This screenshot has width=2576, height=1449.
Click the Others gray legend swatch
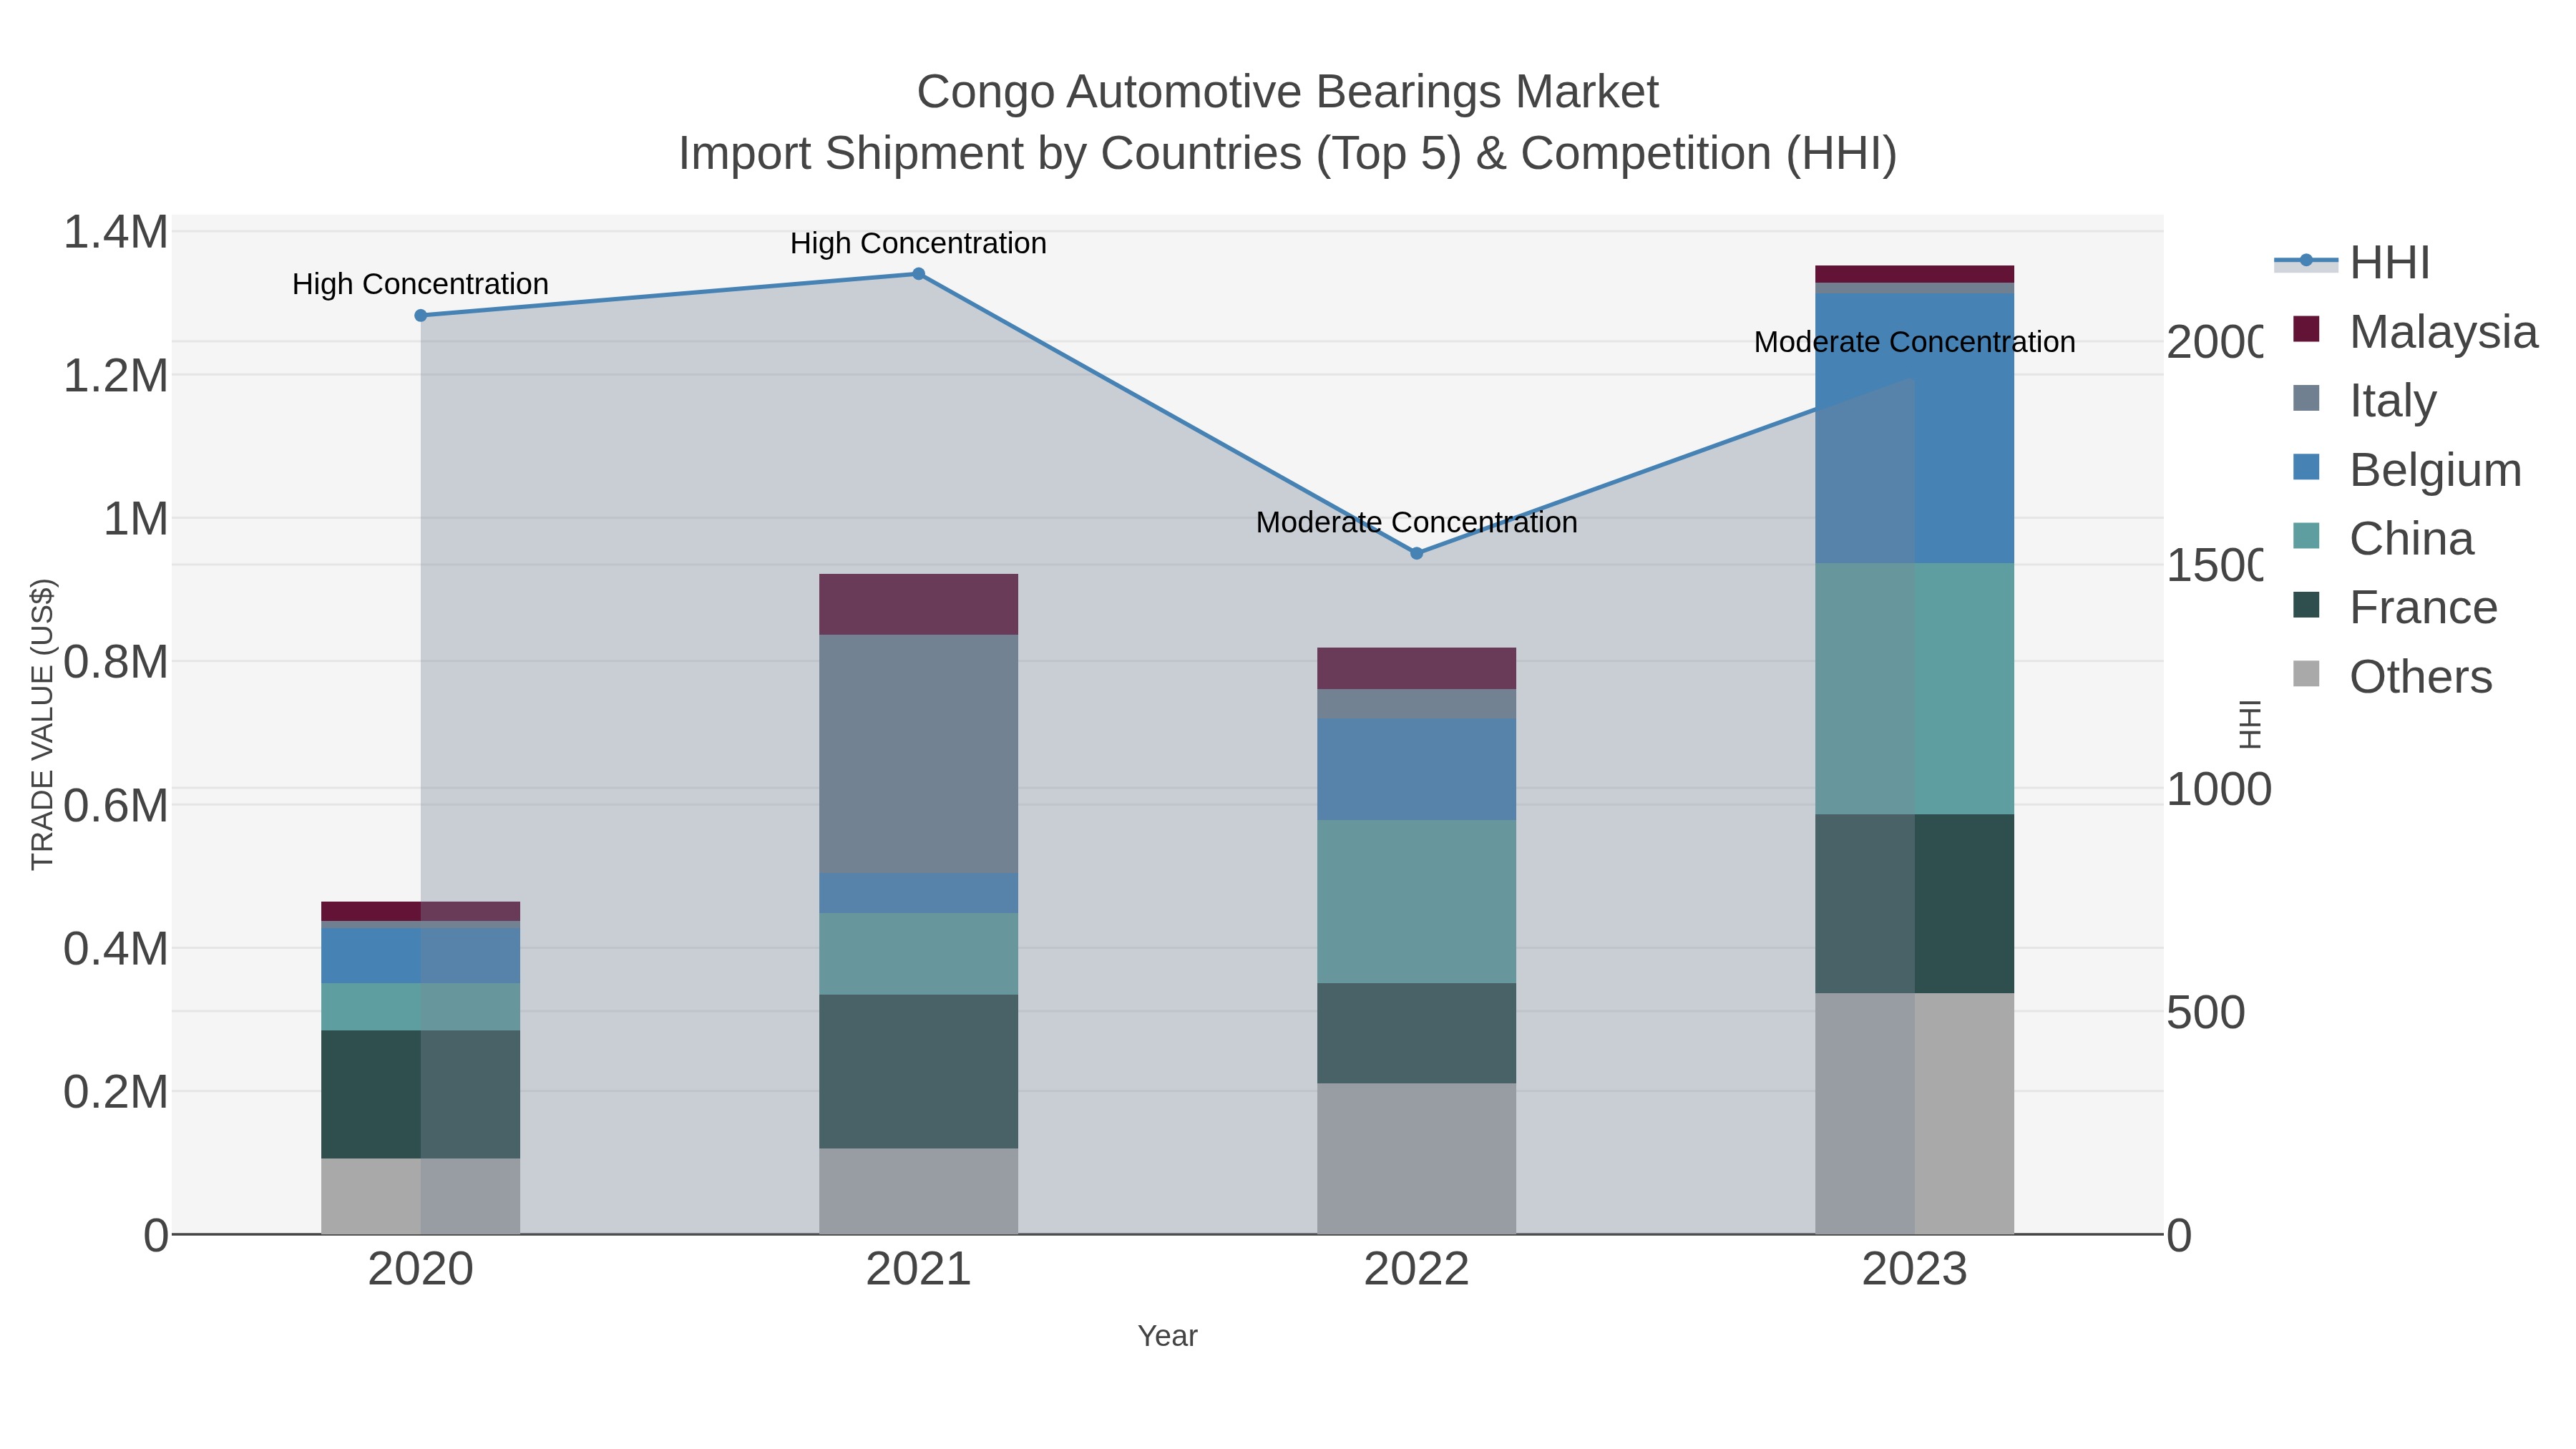(x=2306, y=674)
